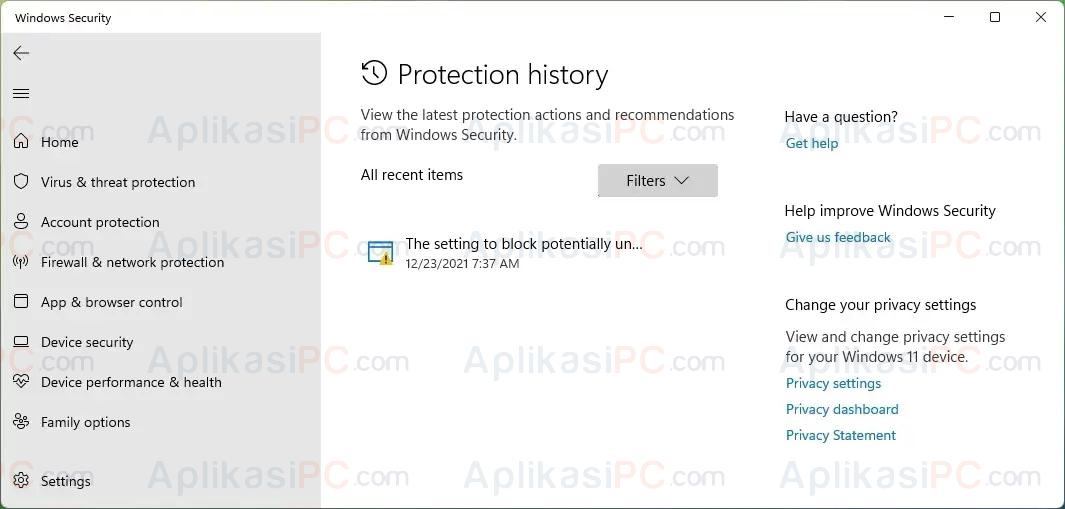Open the Privacy settings link
1065x509 pixels.
coord(833,383)
